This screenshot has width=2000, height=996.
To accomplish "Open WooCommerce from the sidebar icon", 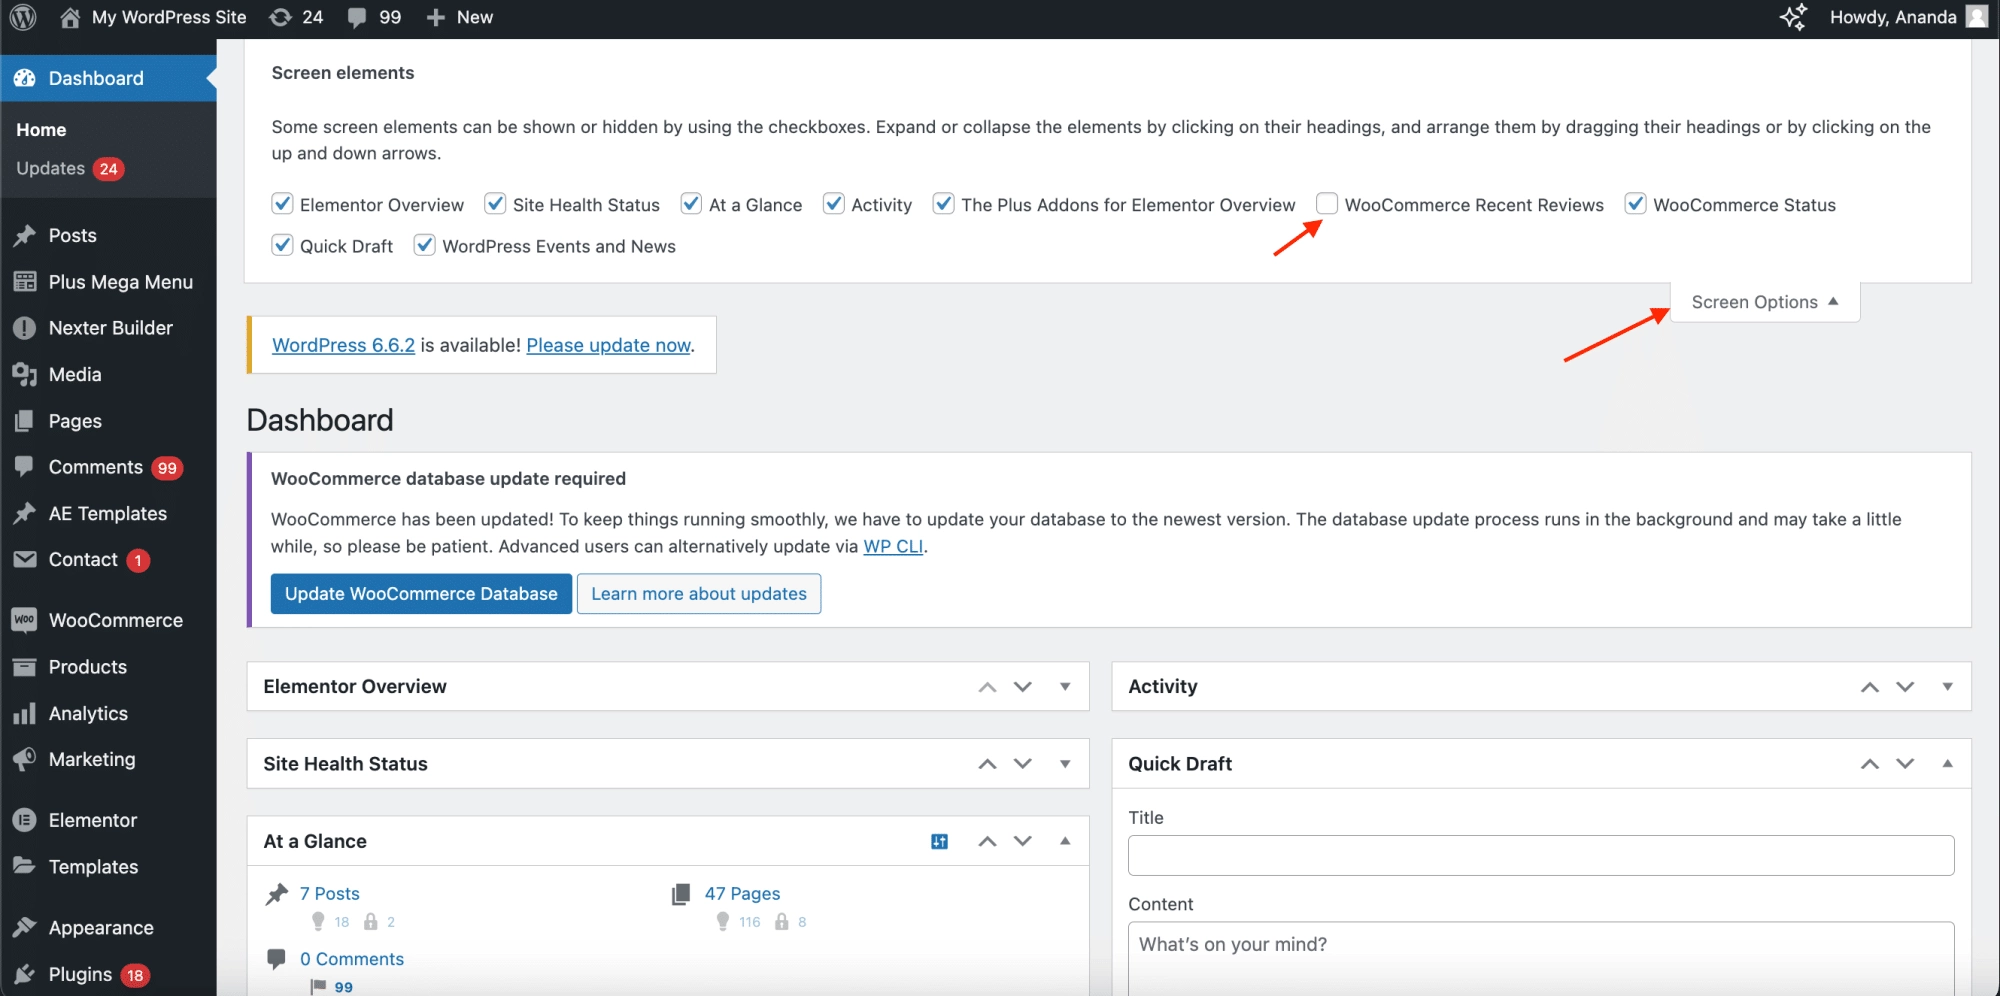I will pos(25,620).
